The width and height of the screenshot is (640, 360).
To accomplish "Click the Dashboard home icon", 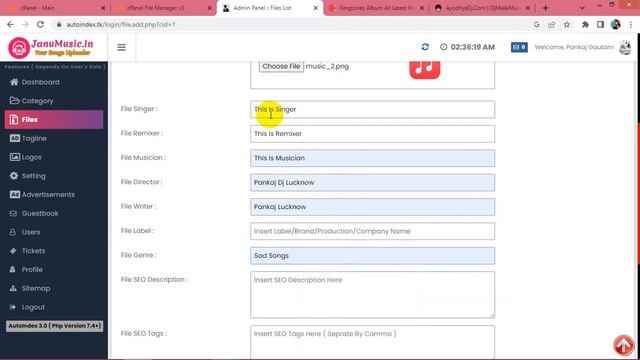I will tap(14, 82).
